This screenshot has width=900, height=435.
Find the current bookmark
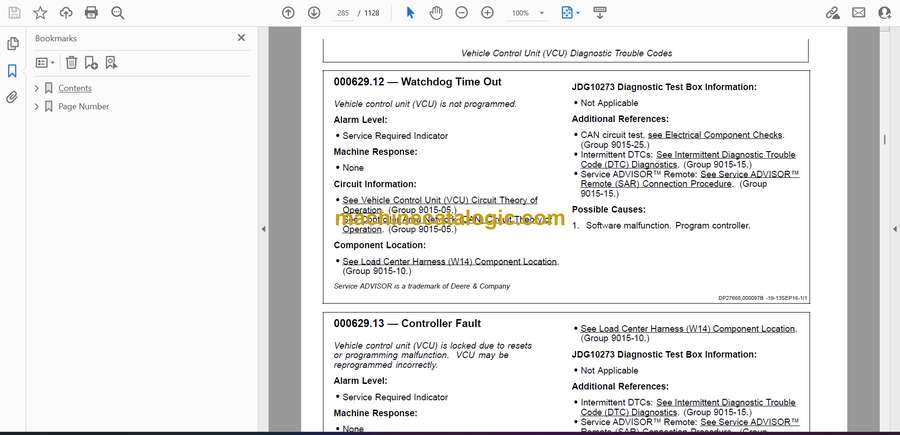(x=111, y=63)
